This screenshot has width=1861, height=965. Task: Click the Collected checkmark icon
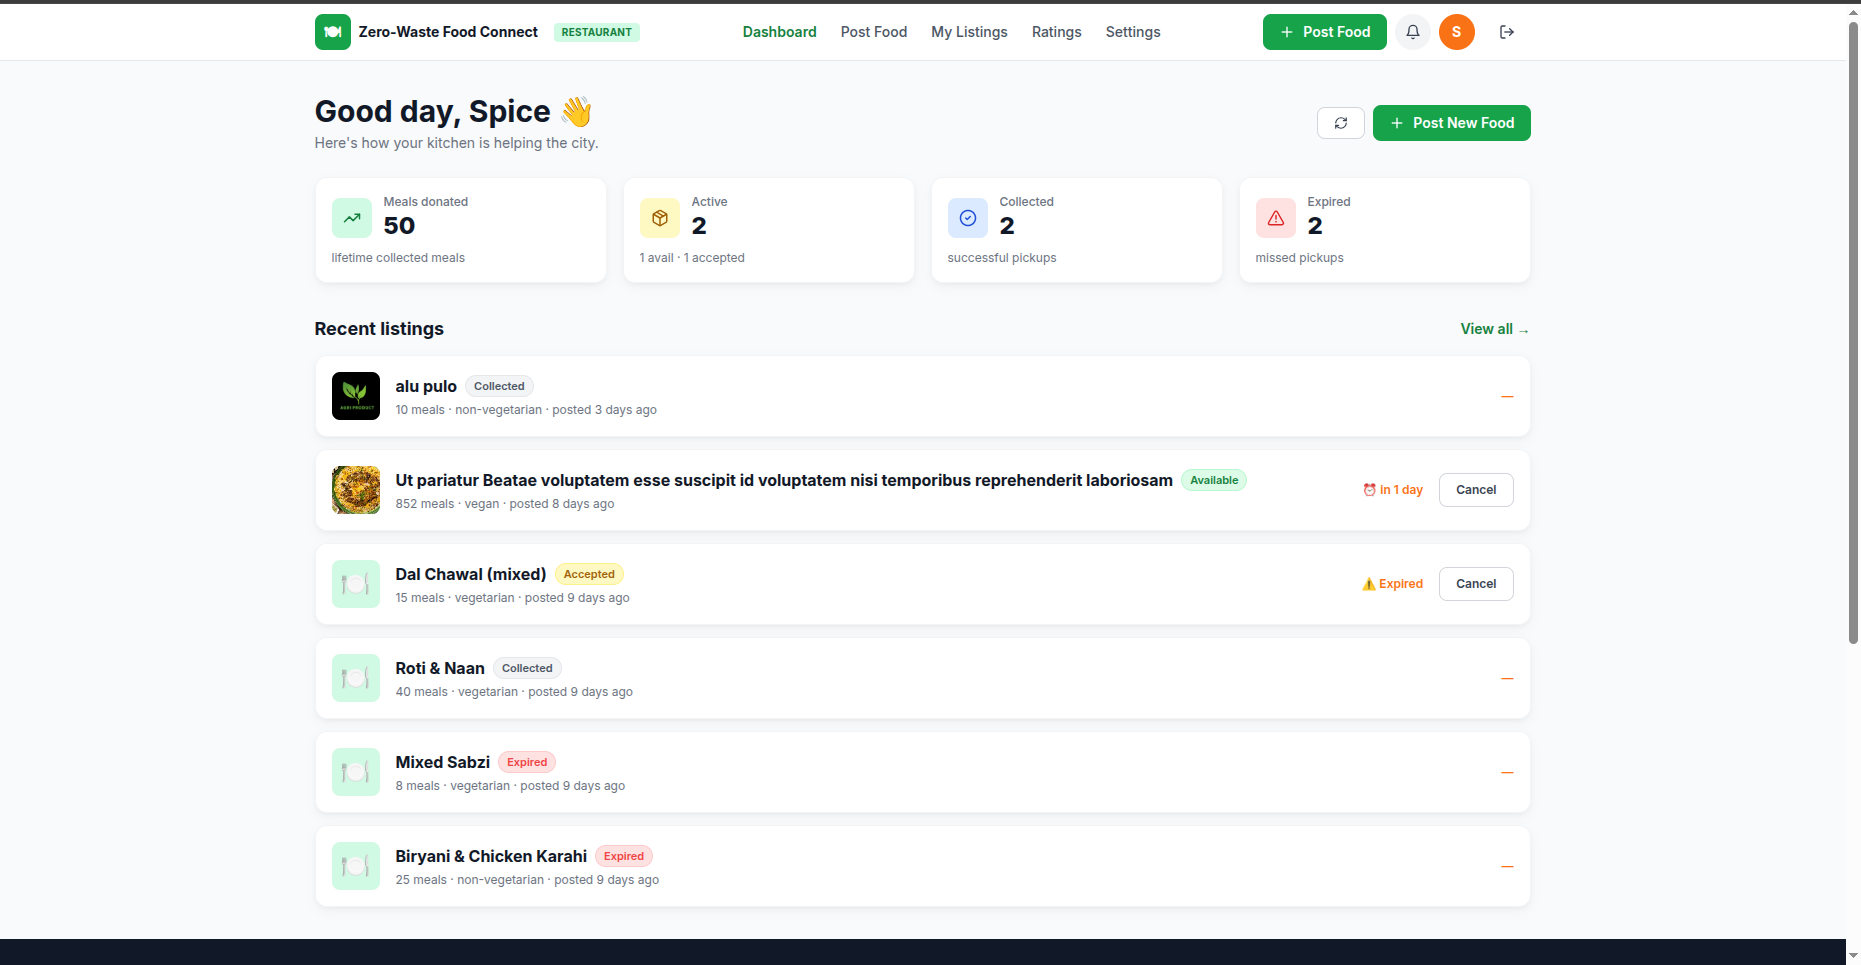968,218
